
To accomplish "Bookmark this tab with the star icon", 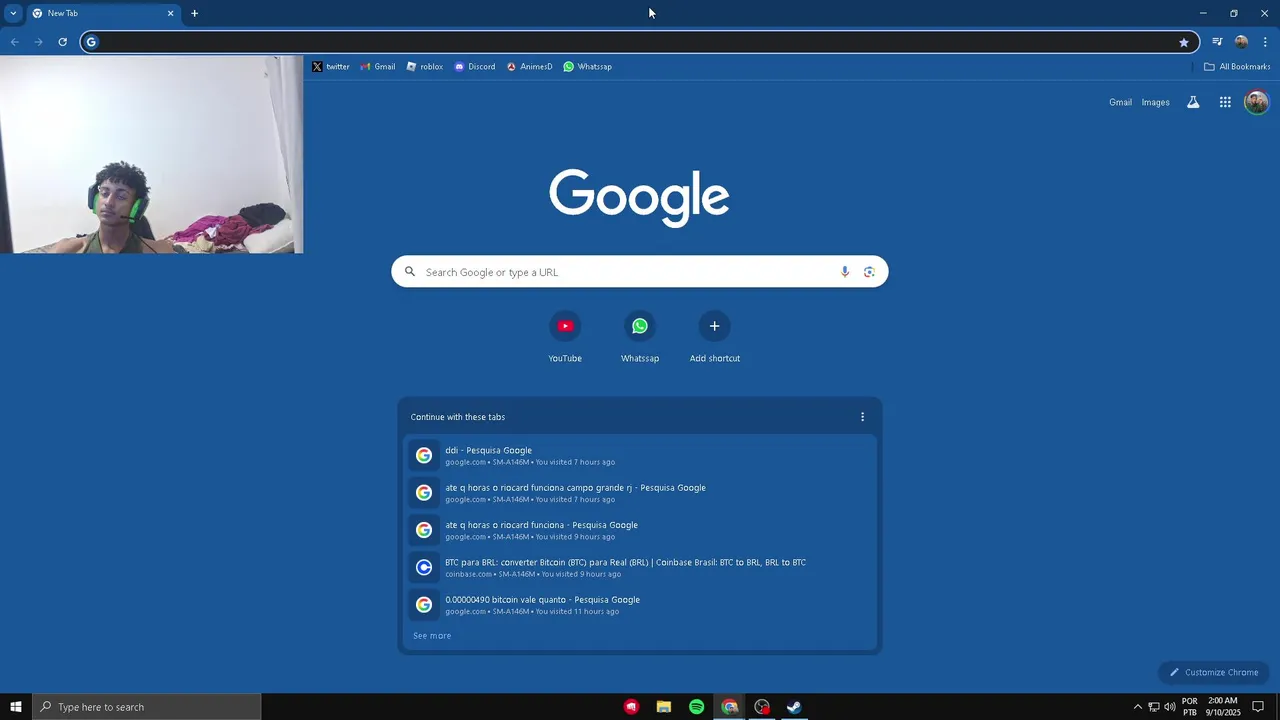I will [x=1184, y=42].
